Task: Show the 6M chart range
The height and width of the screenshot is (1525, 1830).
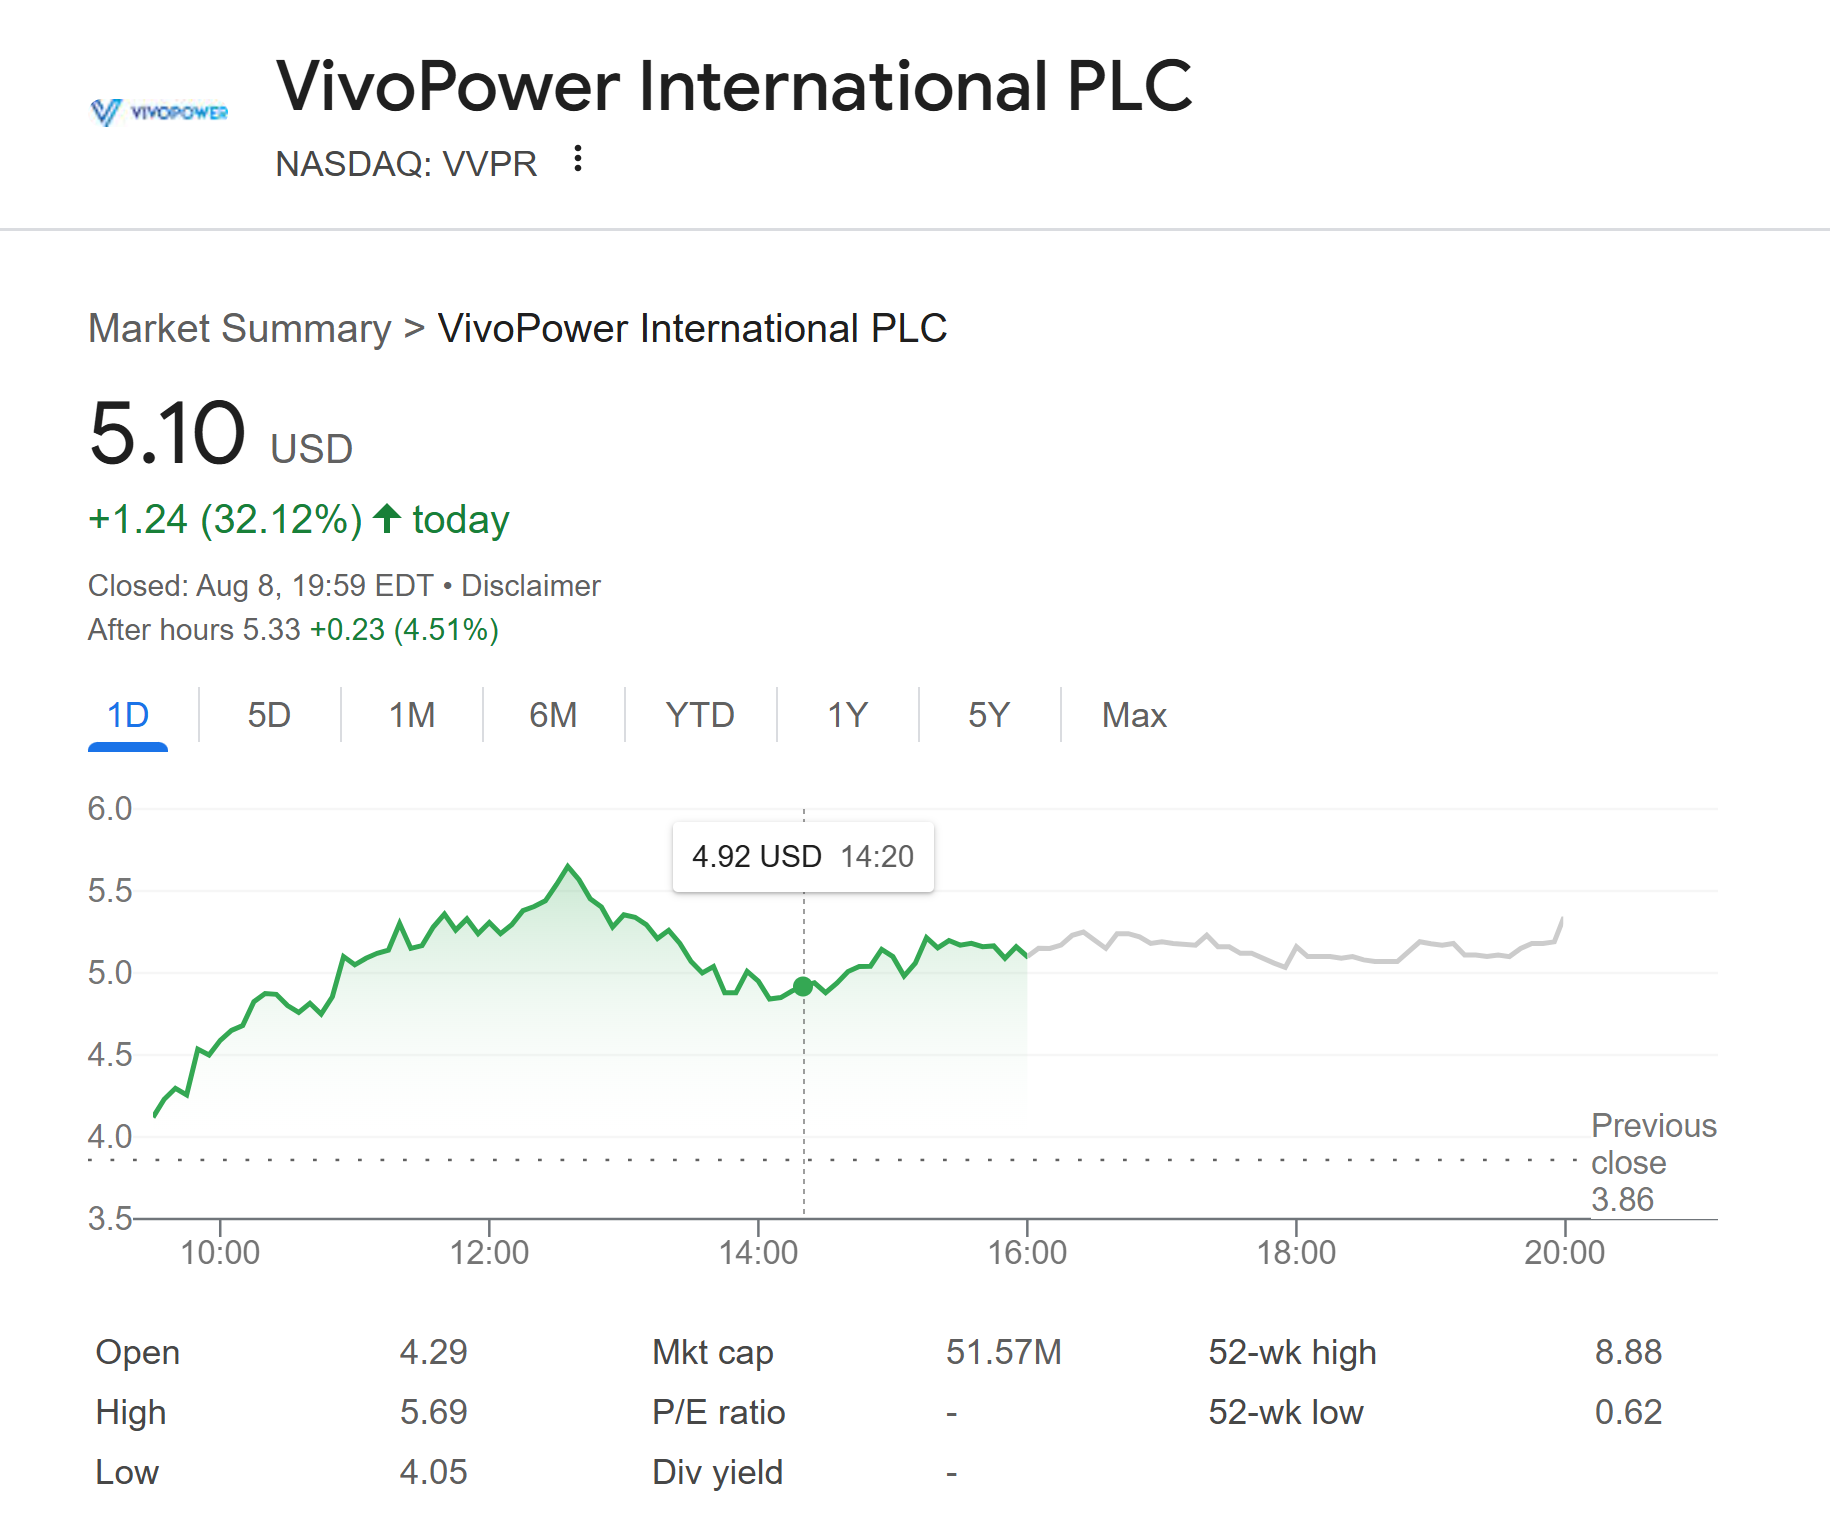Action: coord(553,715)
